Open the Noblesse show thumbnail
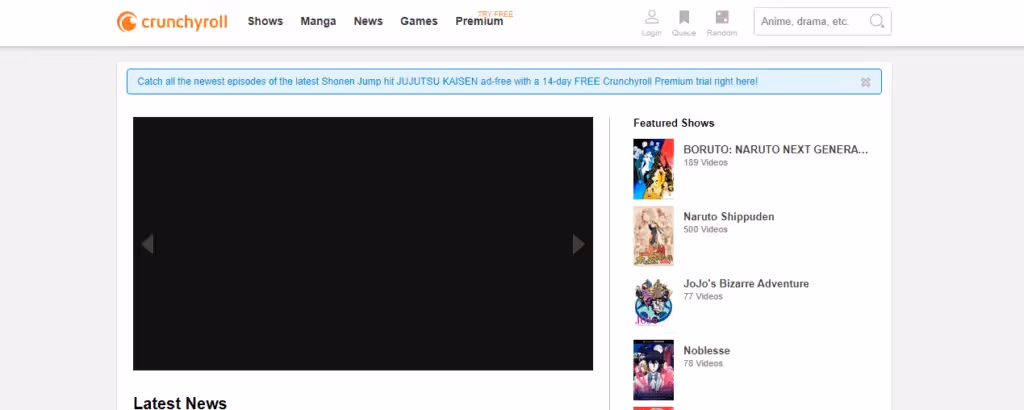1024x410 pixels. [653, 370]
